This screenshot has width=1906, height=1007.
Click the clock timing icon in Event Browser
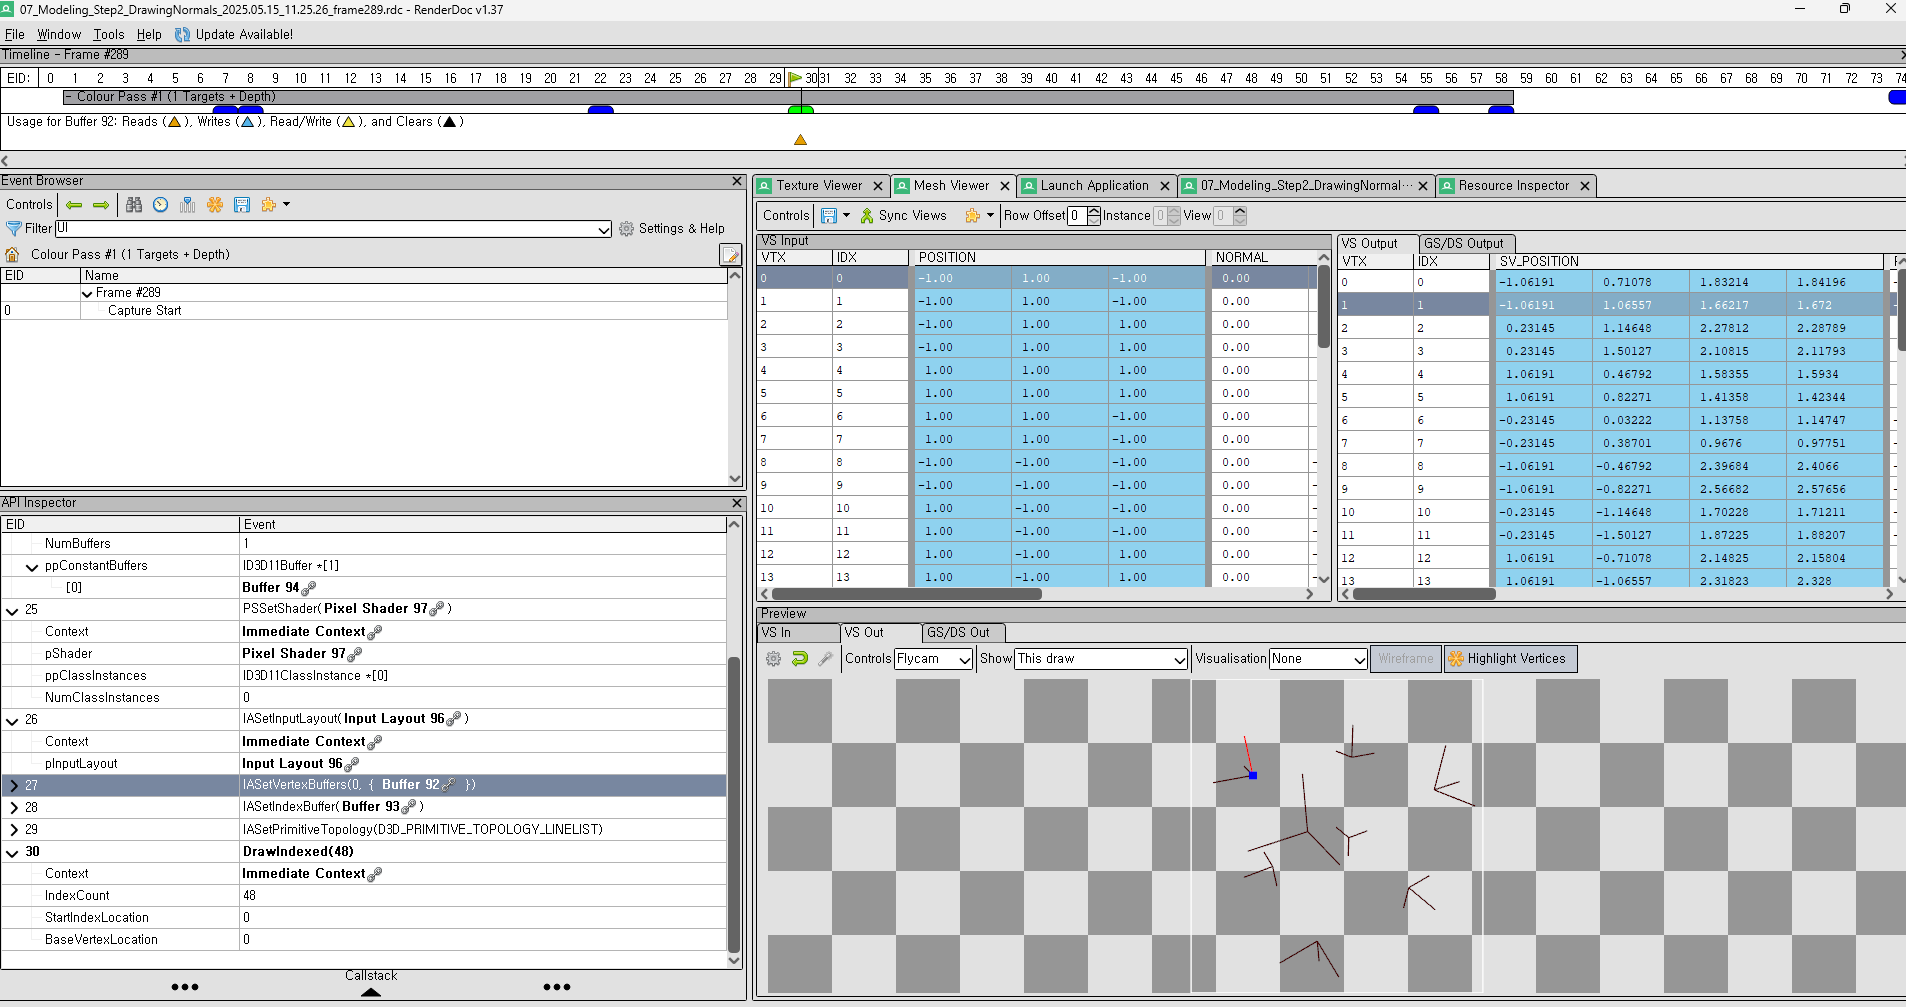pyautogui.click(x=161, y=205)
